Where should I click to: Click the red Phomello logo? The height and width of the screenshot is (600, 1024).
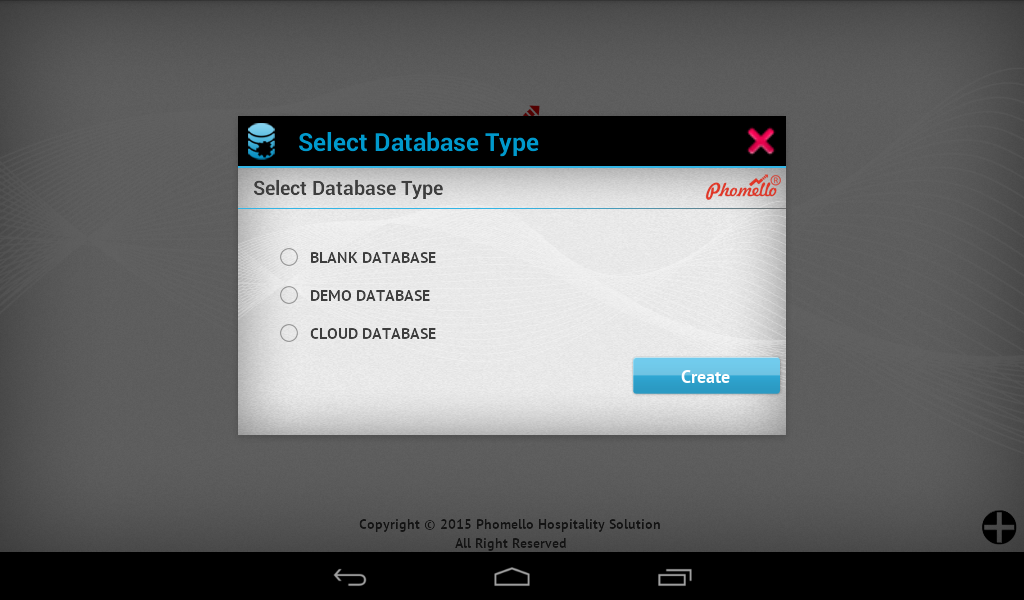[743, 187]
